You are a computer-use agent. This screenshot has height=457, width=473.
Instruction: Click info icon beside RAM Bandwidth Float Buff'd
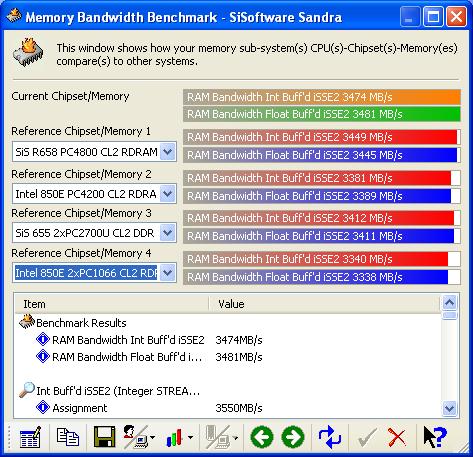coord(43,356)
